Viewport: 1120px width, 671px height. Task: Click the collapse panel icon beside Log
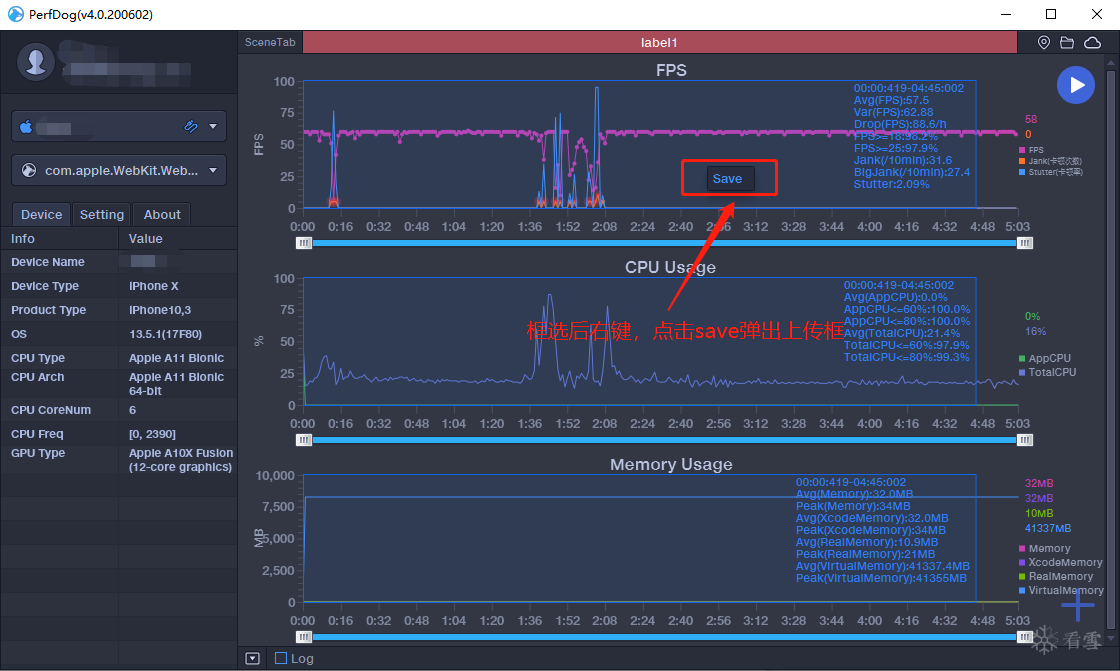pyautogui.click(x=252, y=658)
